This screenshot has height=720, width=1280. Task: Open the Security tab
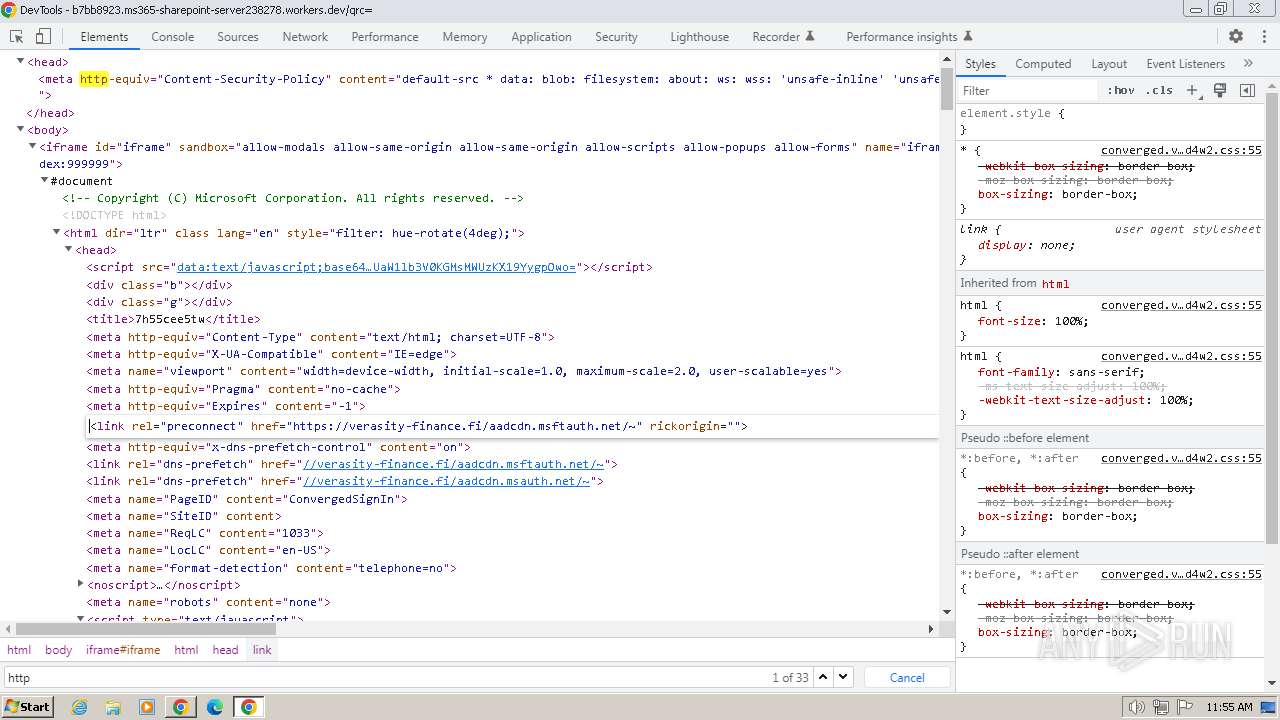(x=616, y=37)
